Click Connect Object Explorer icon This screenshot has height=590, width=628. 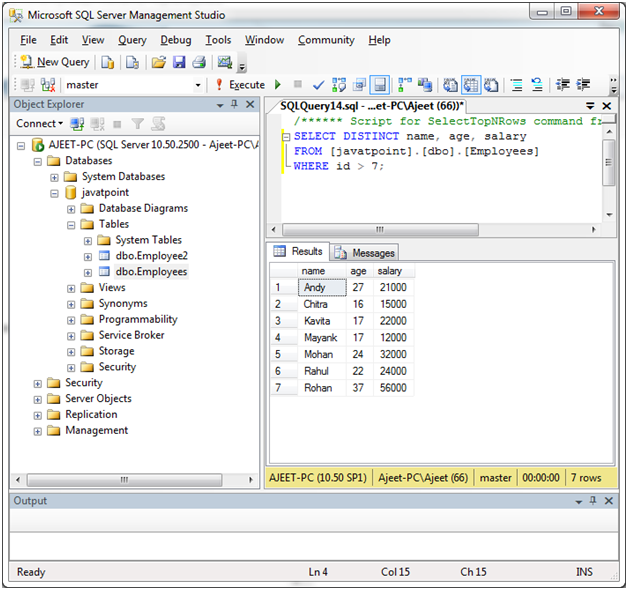(77, 124)
